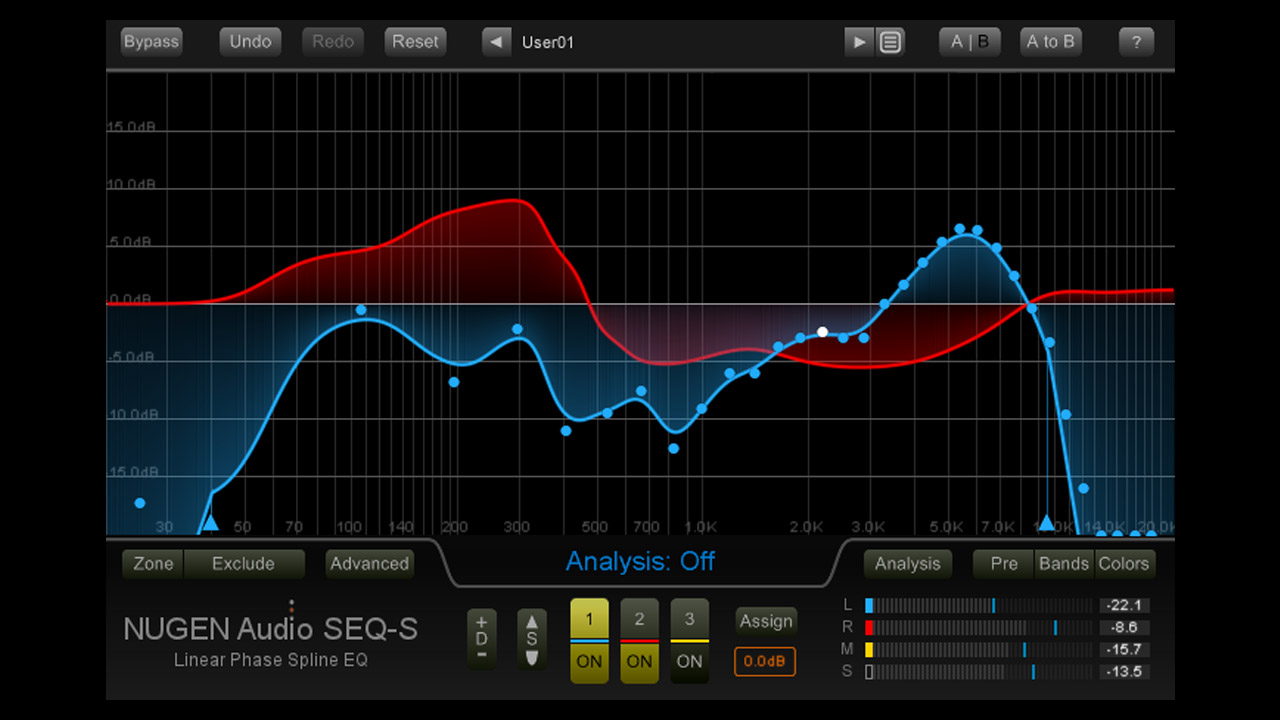Go to next preset arrow
The width and height of the screenshot is (1280, 720).
click(x=858, y=42)
